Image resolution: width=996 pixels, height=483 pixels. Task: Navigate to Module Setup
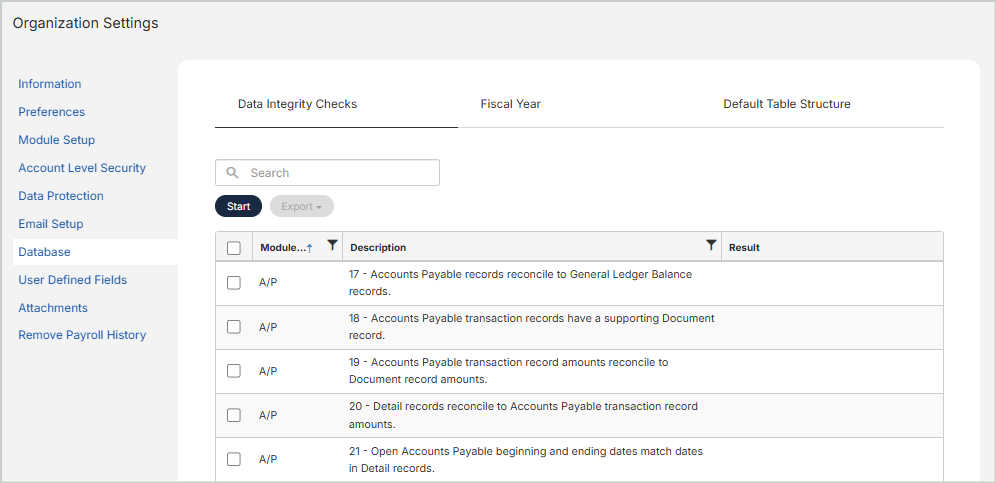pyautogui.click(x=57, y=140)
